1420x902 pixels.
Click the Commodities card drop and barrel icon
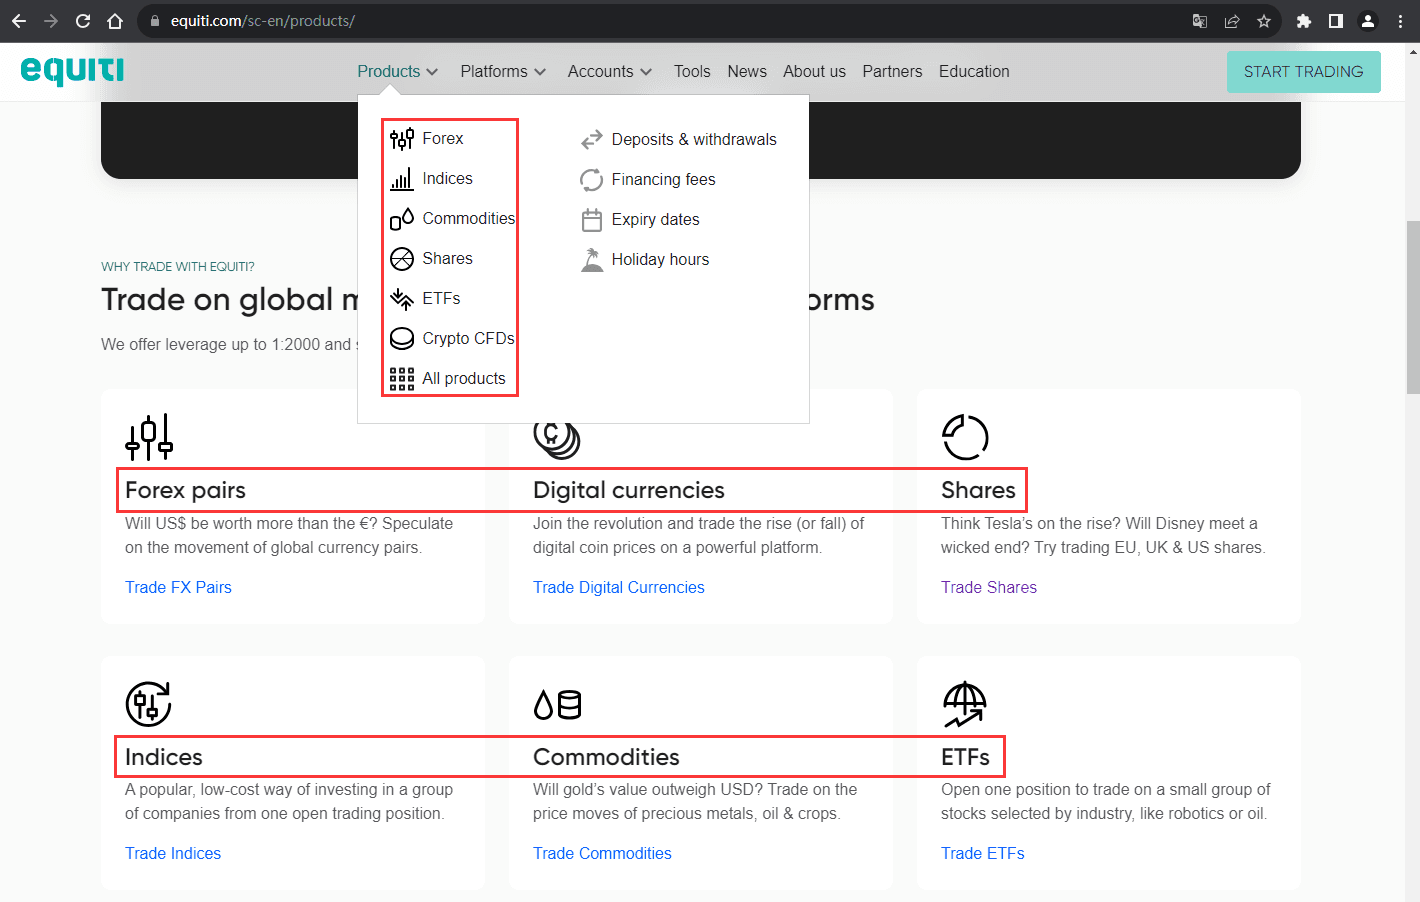point(557,705)
